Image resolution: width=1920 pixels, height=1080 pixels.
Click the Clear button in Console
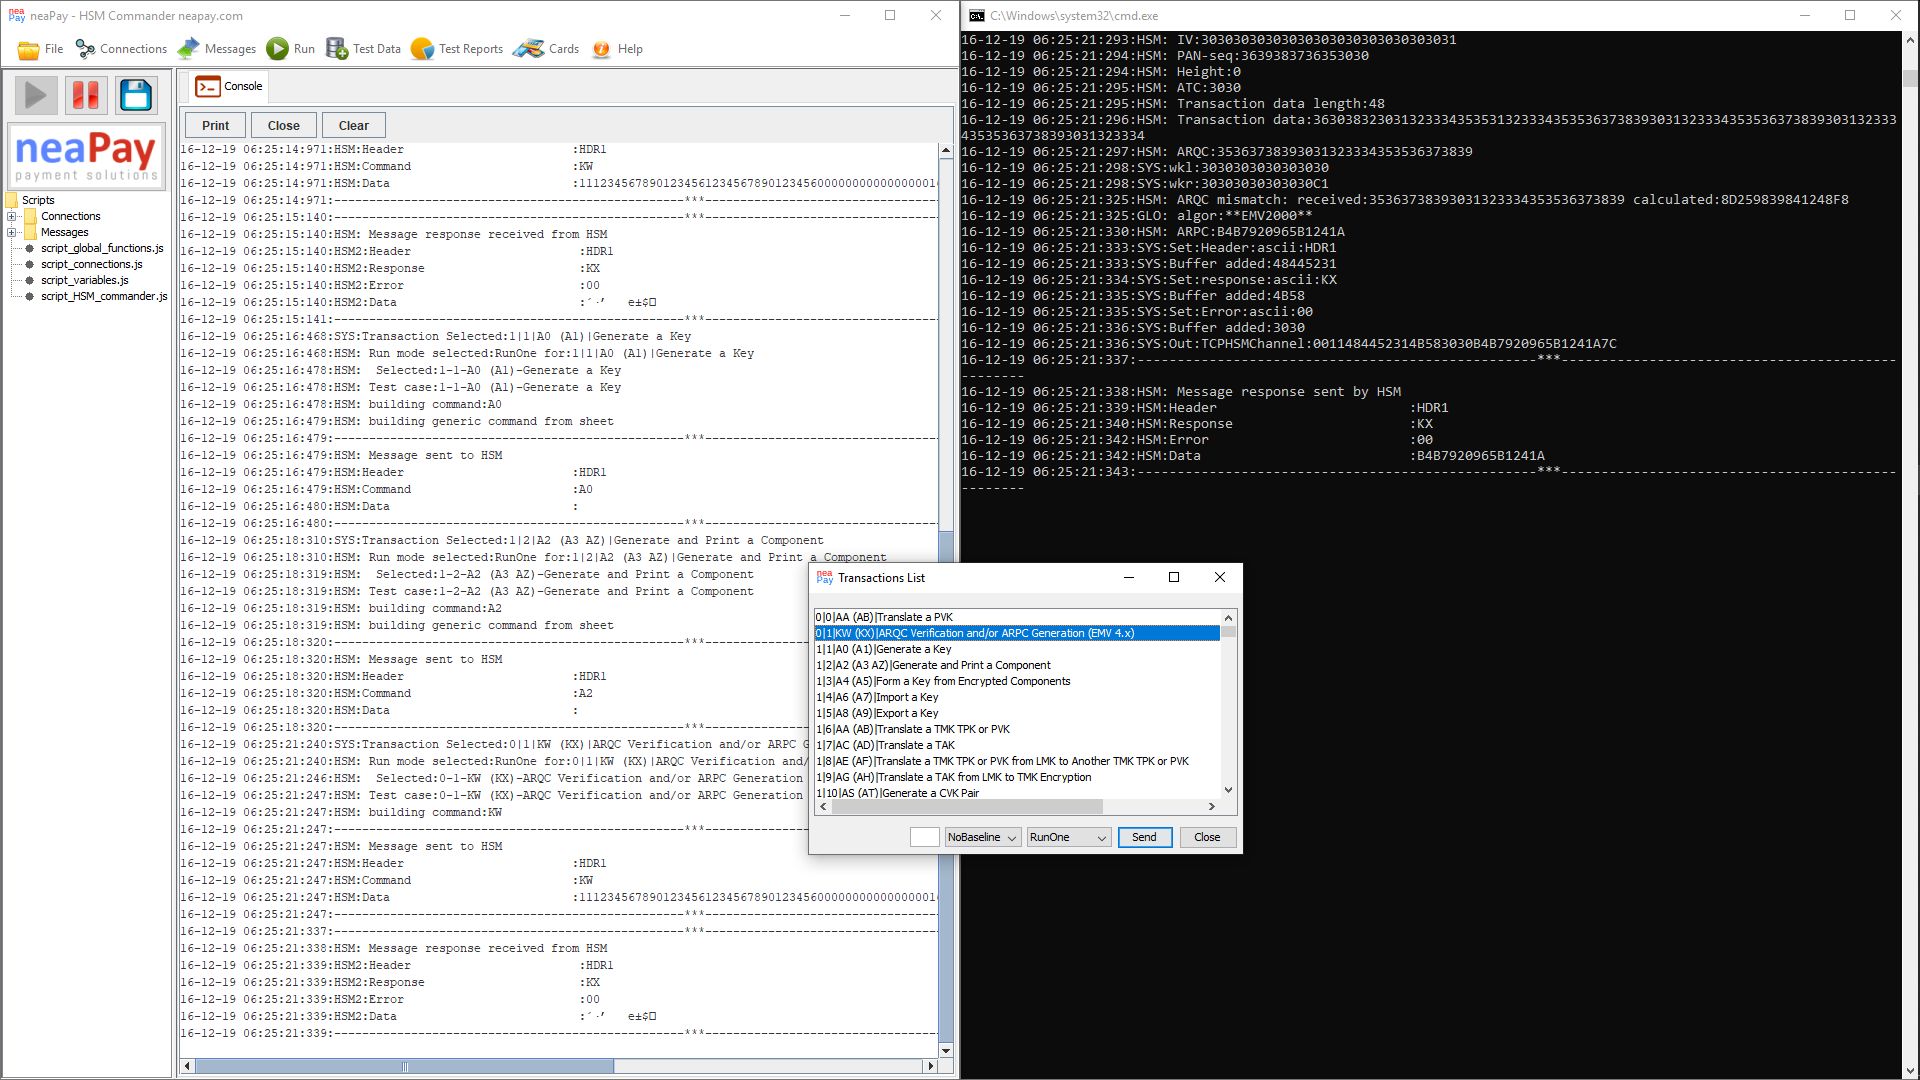353,125
